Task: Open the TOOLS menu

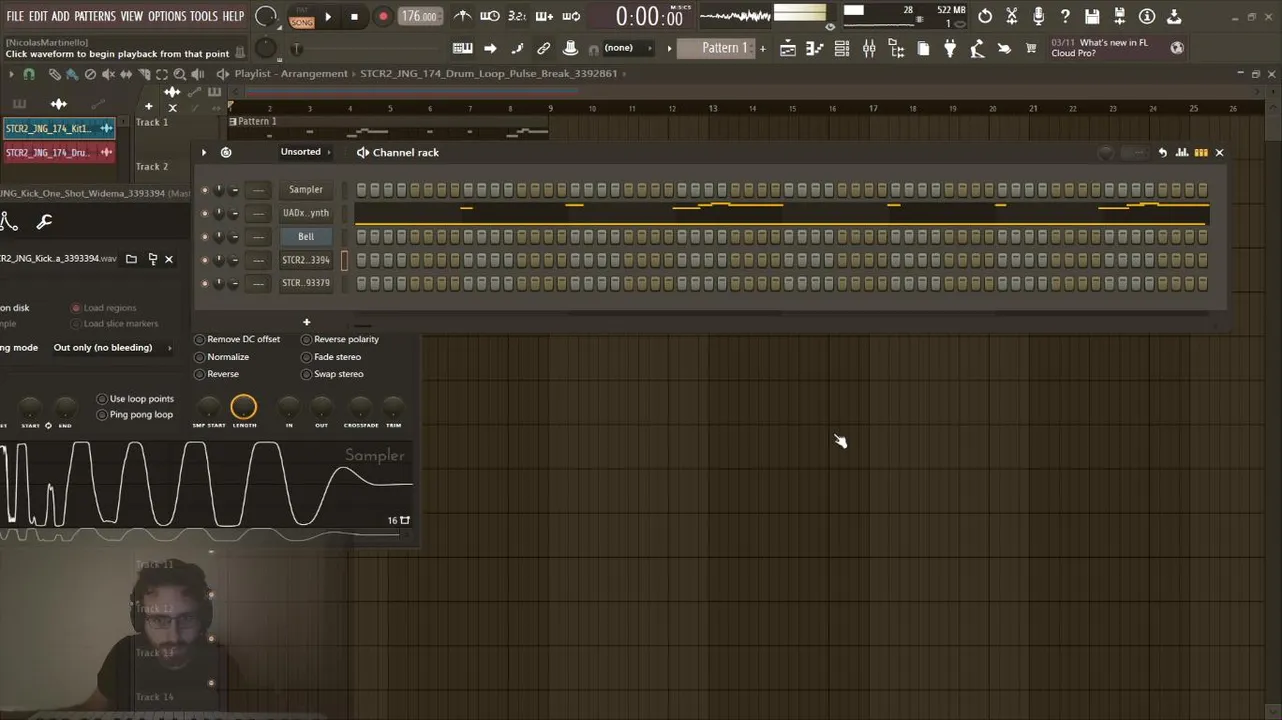Action: click(x=204, y=16)
